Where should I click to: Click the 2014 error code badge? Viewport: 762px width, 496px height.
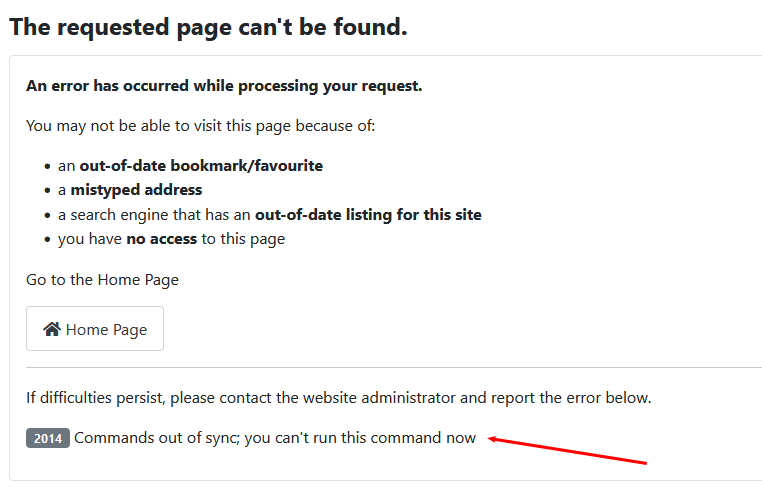click(48, 438)
